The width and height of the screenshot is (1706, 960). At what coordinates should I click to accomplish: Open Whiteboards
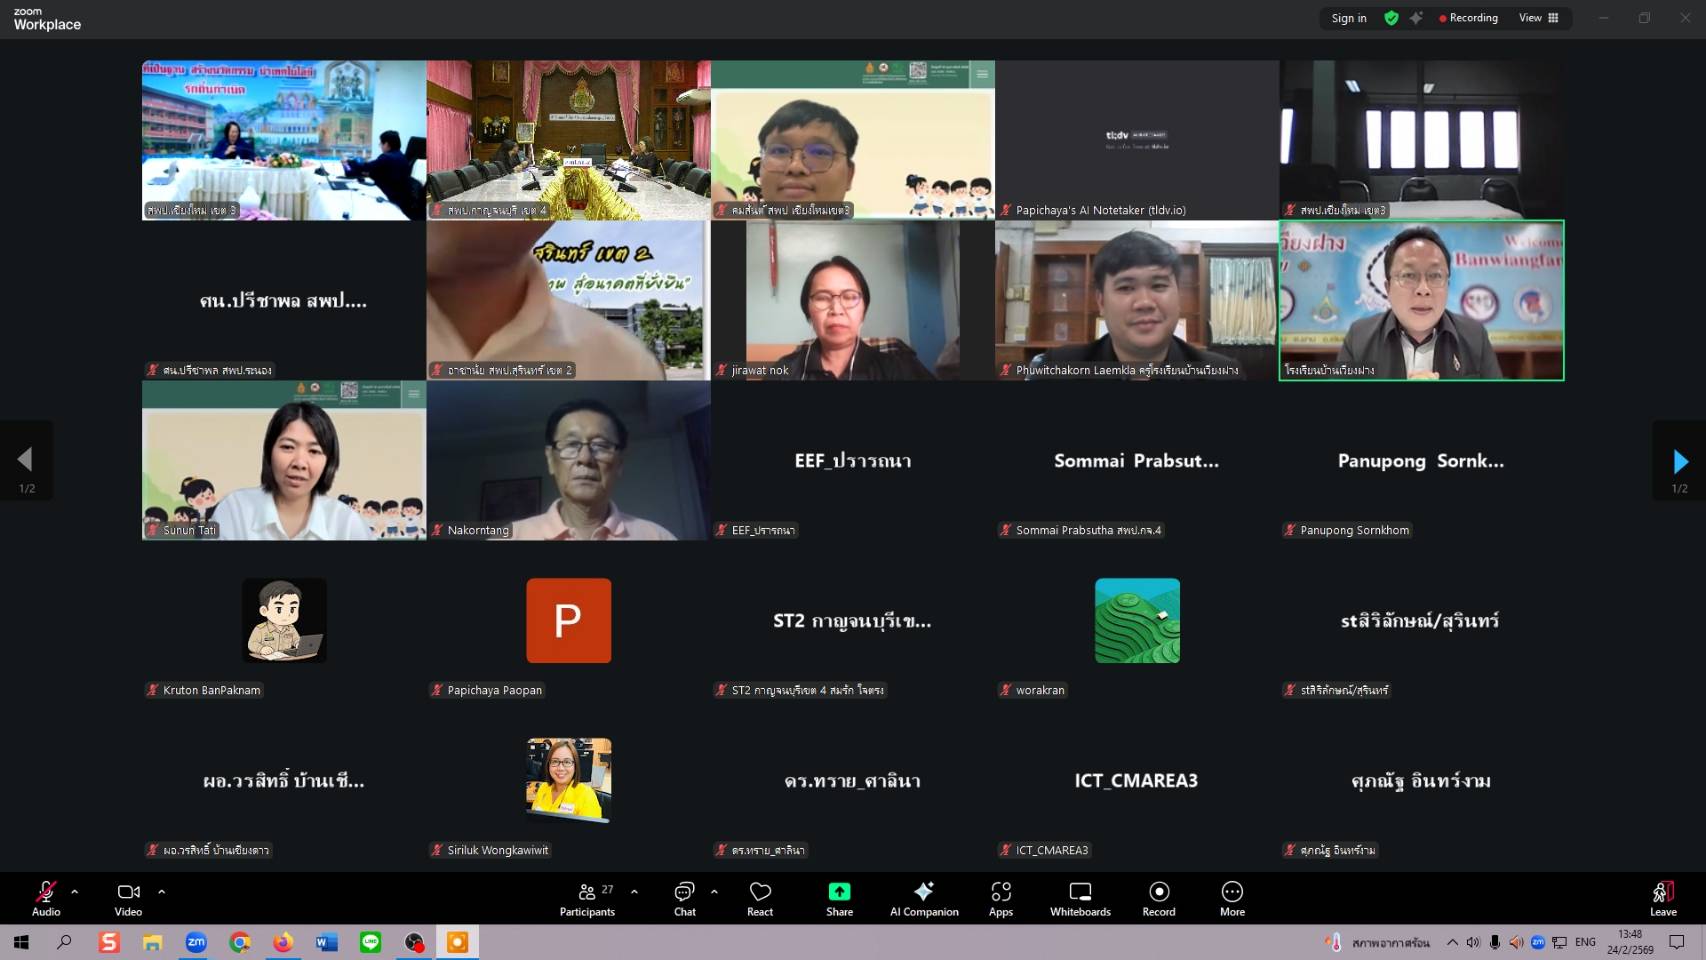point(1080,897)
